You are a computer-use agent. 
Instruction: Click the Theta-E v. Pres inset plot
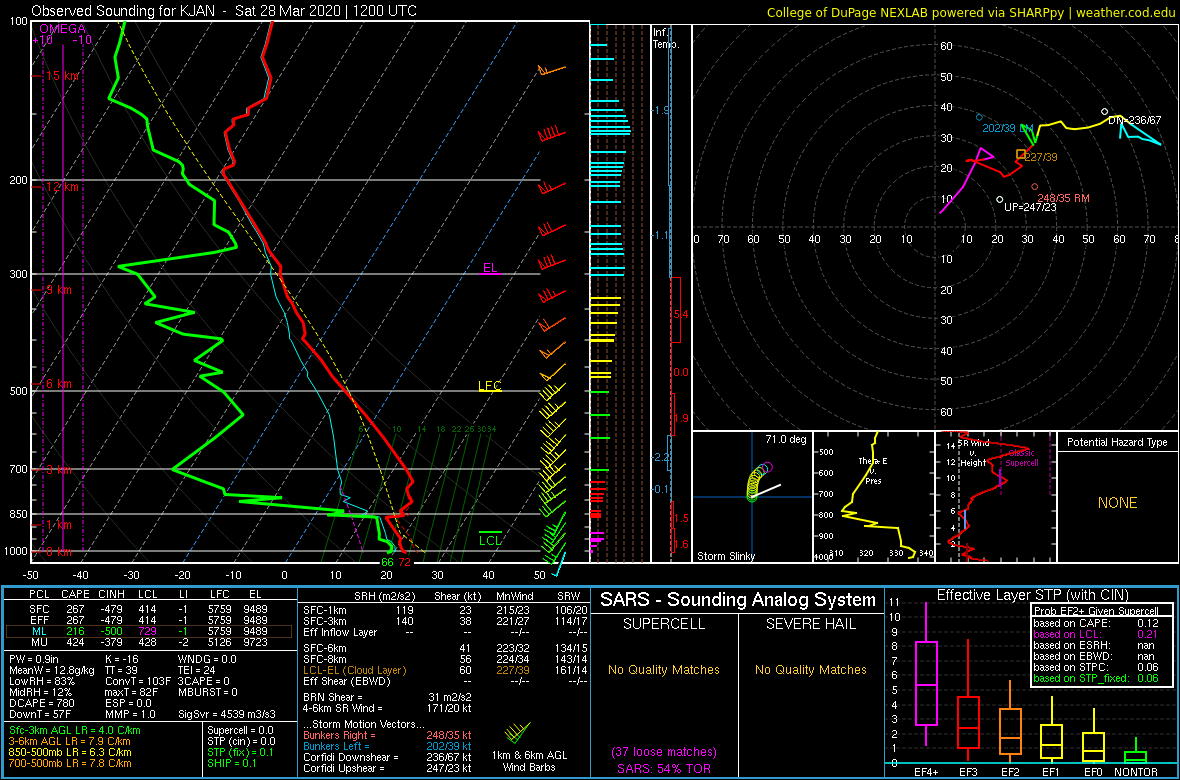click(x=874, y=497)
